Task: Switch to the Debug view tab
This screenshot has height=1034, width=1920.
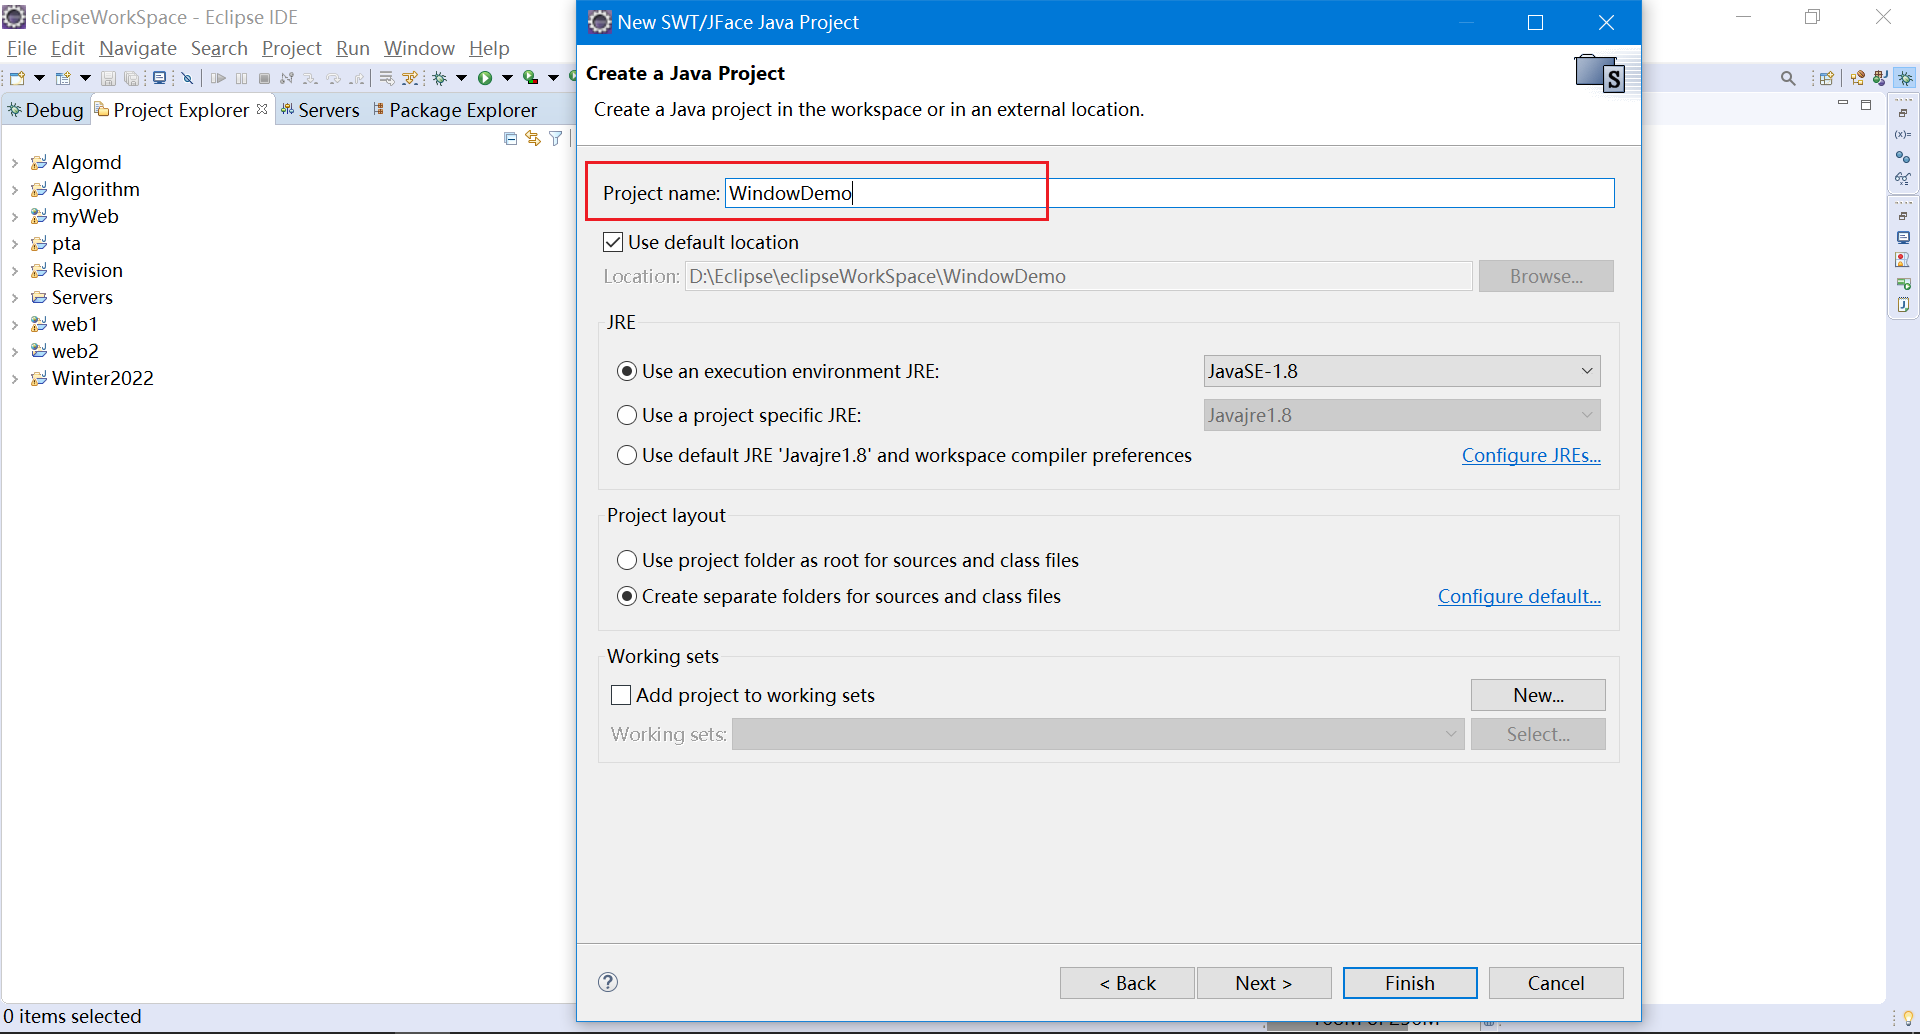Action: coord(46,110)
